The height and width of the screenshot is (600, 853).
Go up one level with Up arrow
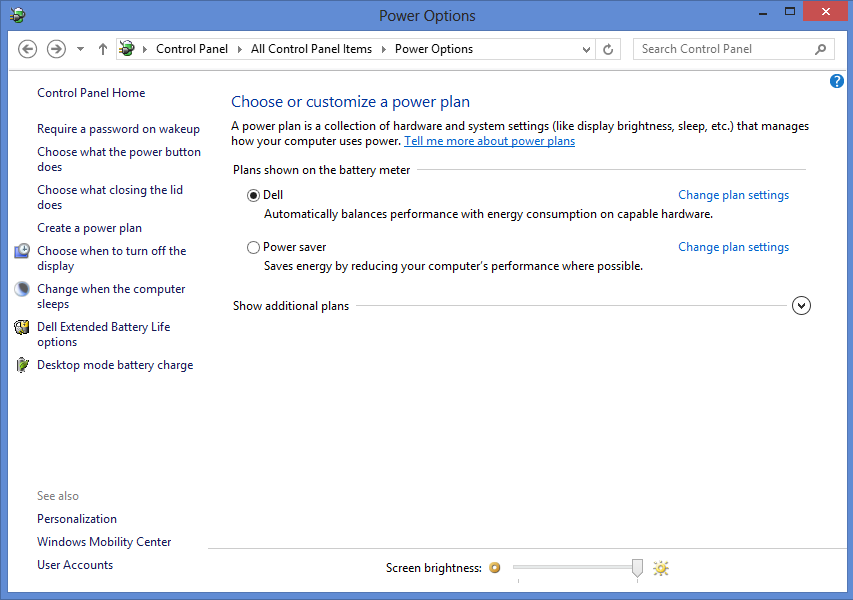coord(102,49)
